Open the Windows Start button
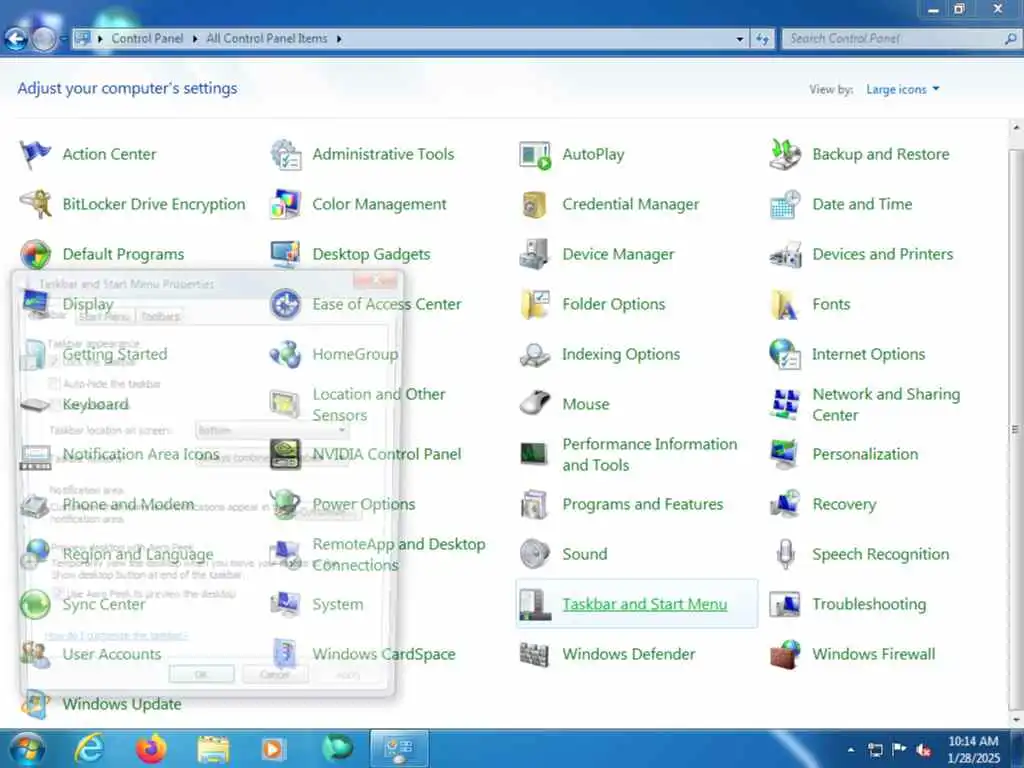The height and width of the screenshot is (768, 1024). (x=27, y=749)
